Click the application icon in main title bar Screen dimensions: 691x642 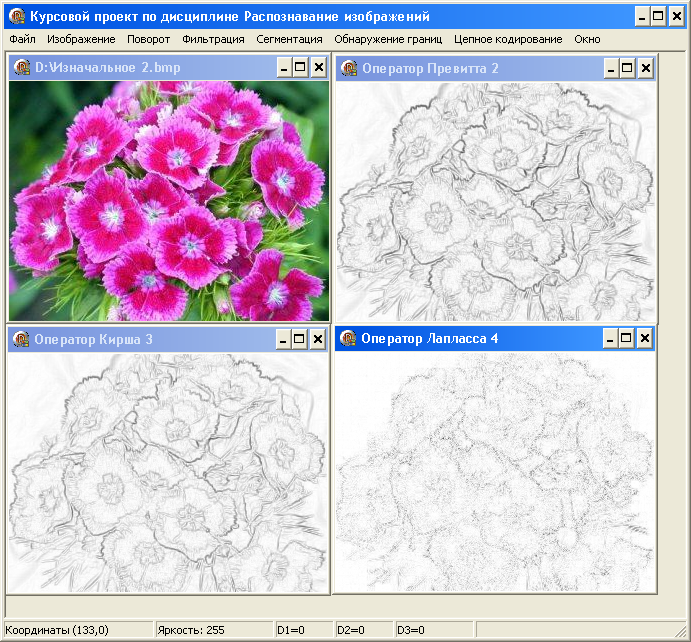click(17, 16)
